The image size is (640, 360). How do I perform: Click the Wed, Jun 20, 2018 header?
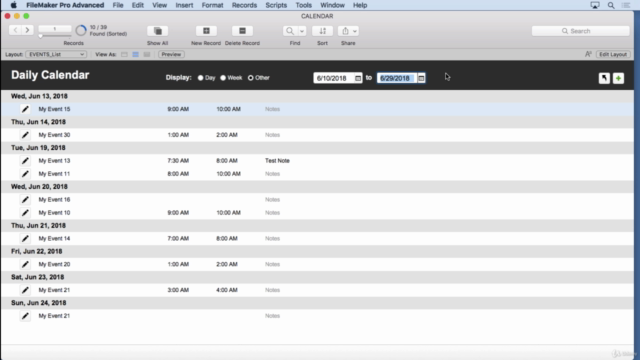39,187
